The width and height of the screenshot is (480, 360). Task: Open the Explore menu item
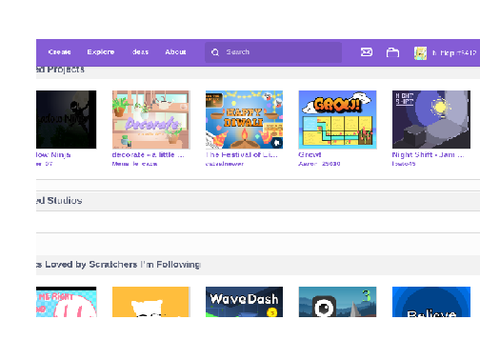pyautogui.click(x=101, y=52)
